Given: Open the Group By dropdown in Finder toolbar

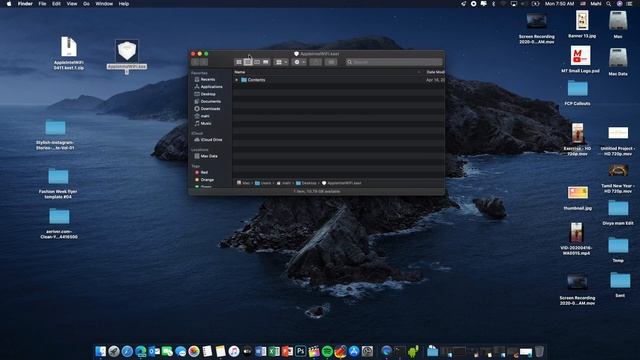Looking at the screenshot, I should pos(281,62).
